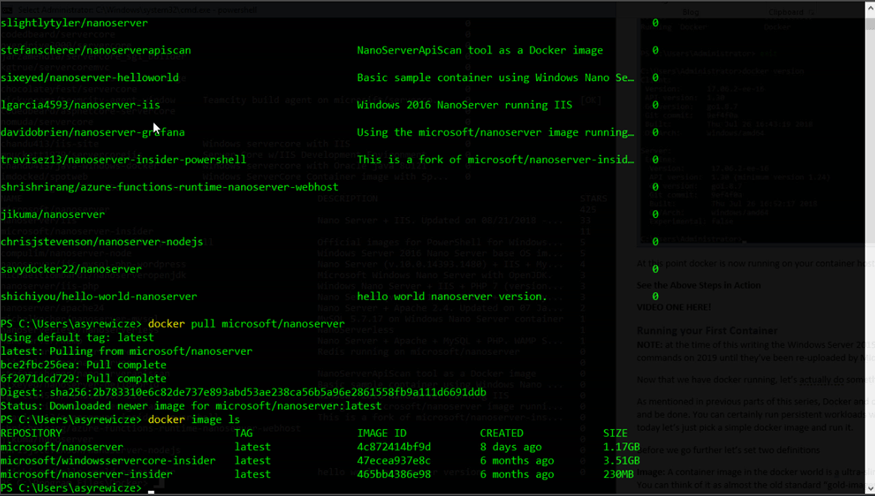875x496 pixels.
Task: Click the 'docker image ls' command
Action: click(194, 419)
